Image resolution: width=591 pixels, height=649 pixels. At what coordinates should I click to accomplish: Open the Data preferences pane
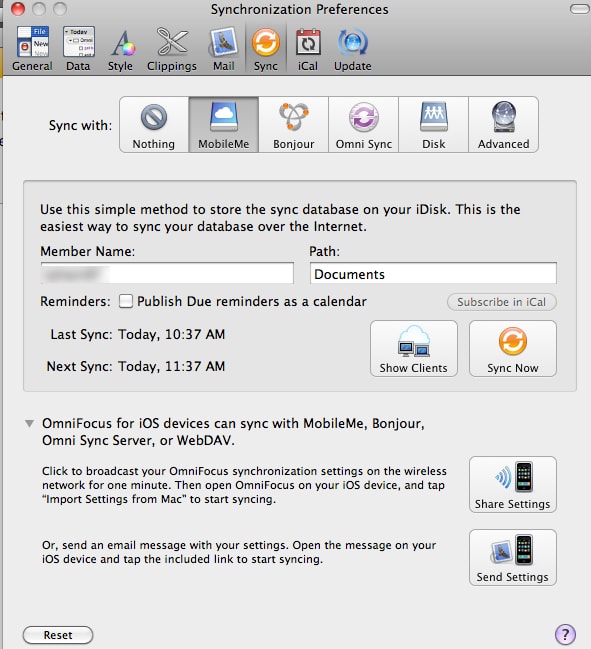78,49
